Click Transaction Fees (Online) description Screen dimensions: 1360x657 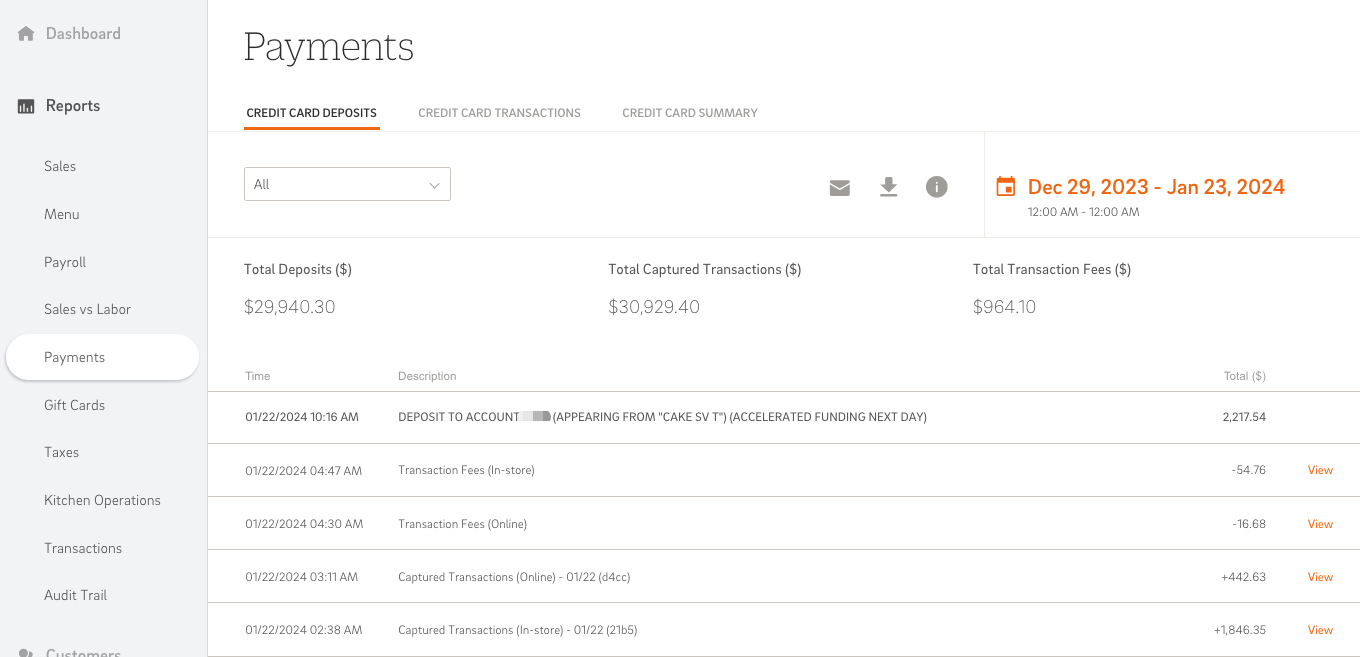pyautogui.click(x=462, y=524)
